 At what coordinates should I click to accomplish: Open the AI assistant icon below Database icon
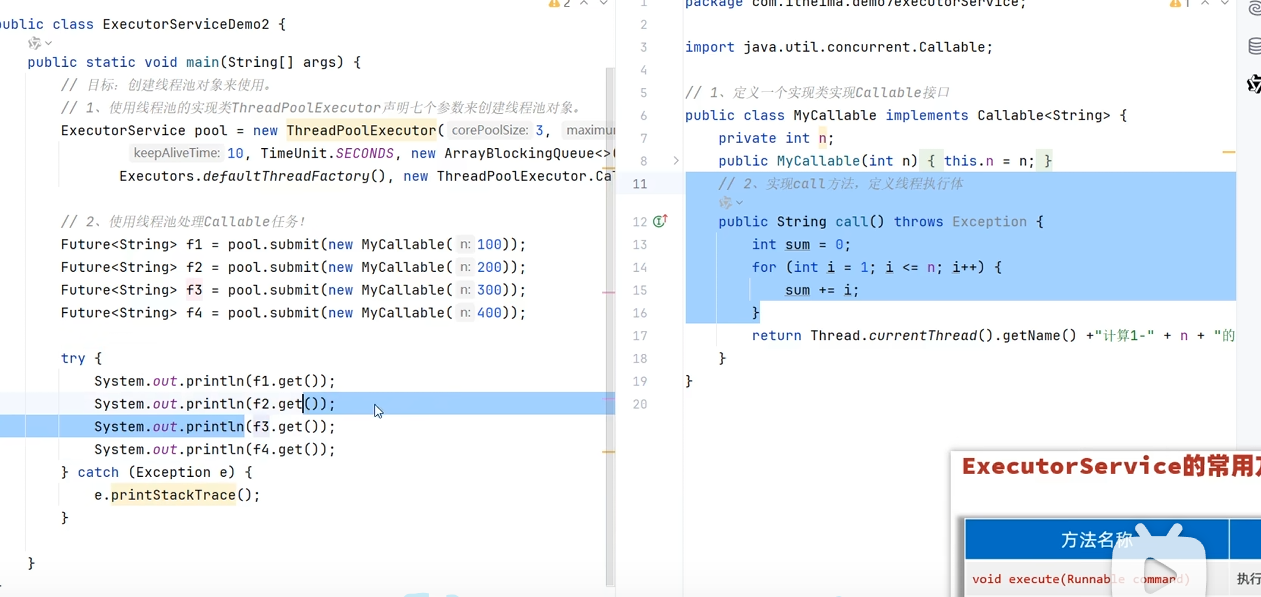[1254, 85]
